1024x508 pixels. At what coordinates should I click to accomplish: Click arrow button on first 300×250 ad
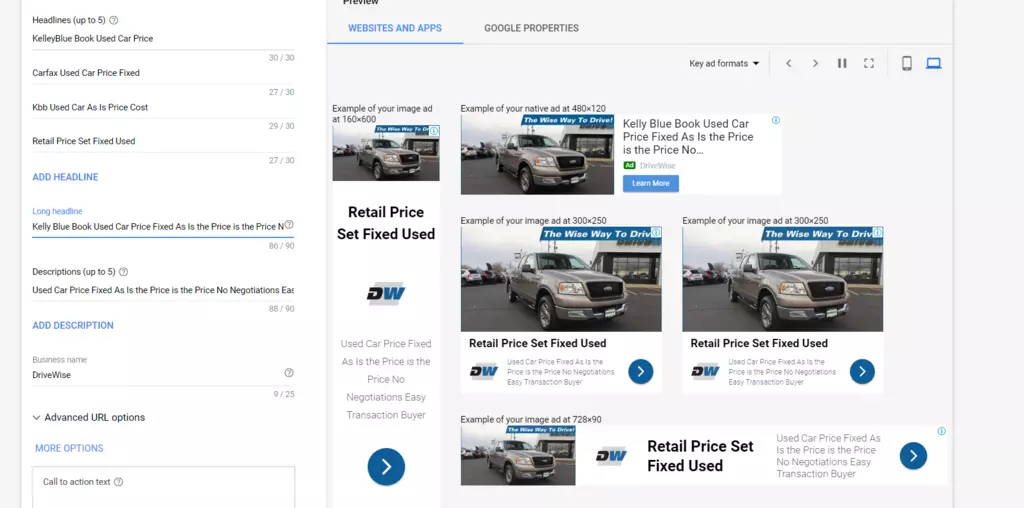coord(641,372)
